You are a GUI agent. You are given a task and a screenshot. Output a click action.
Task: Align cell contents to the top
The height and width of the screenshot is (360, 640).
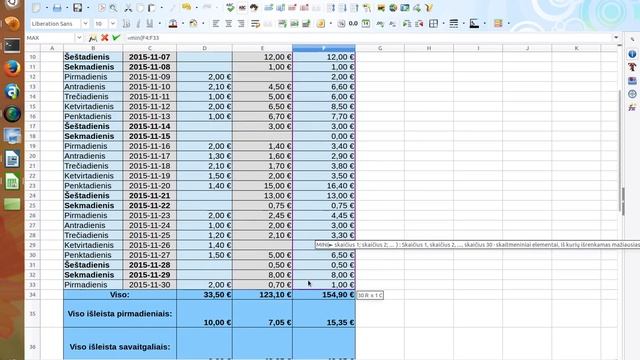282,24
